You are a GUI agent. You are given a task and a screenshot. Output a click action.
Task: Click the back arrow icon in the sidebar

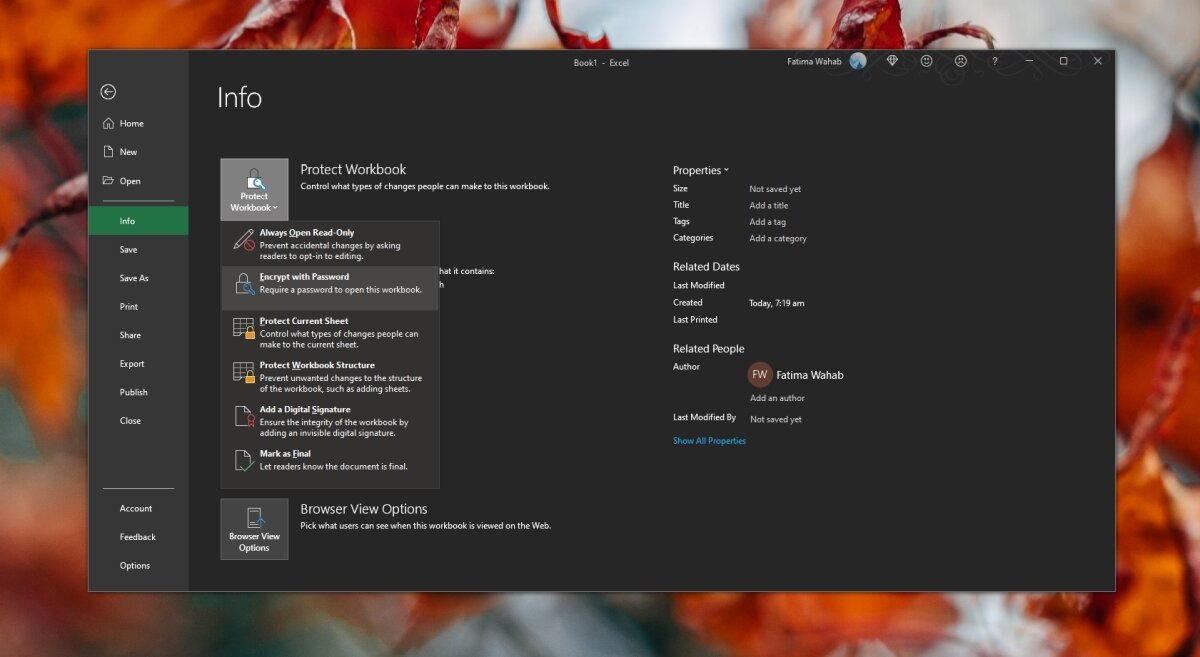pos(108,92)
